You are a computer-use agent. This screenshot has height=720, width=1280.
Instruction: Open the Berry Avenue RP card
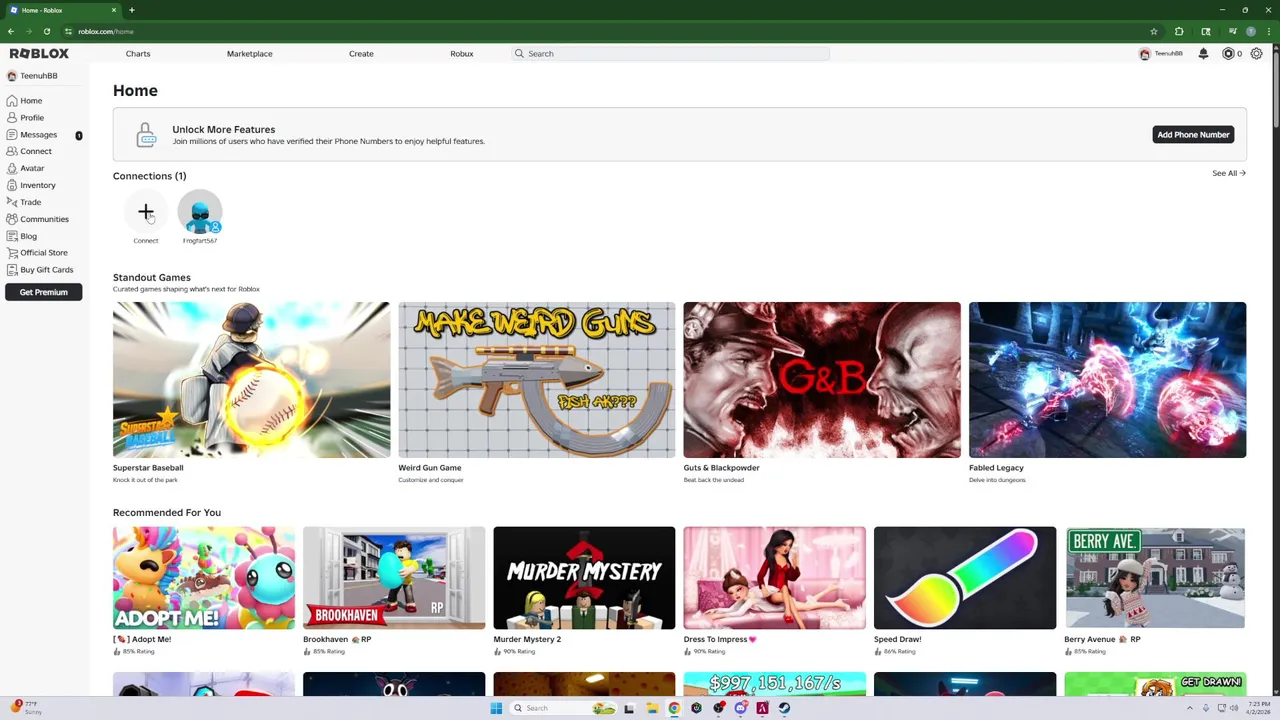(1155, 591)
